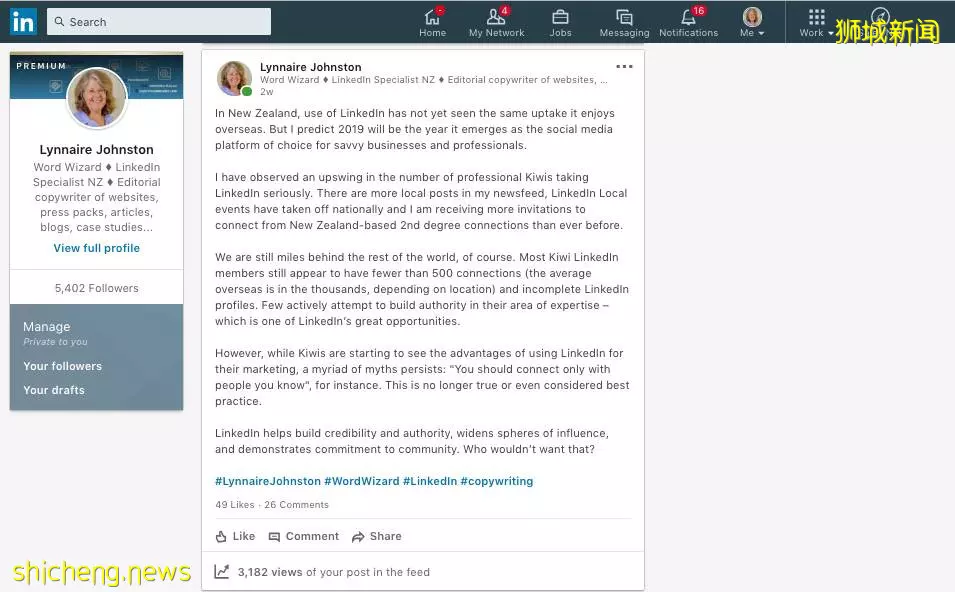Click the post author's profile photo
This screenshot has height=592, width=955.
click(x=234, y=79)
